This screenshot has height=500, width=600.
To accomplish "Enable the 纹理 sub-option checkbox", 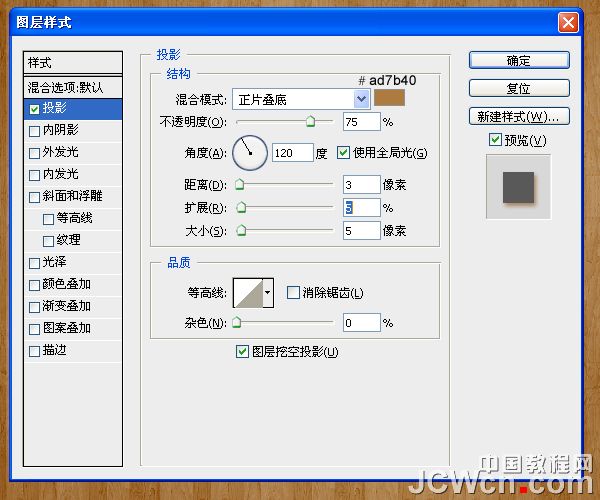I will click(x=48, y=241).
